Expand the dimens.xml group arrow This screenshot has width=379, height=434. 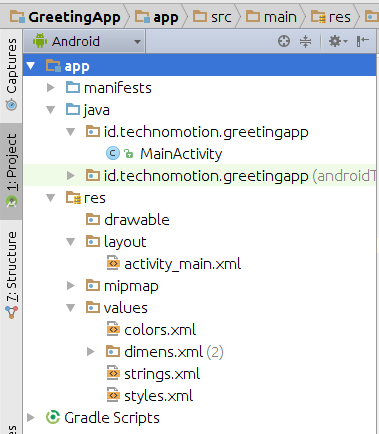point(91,352)
